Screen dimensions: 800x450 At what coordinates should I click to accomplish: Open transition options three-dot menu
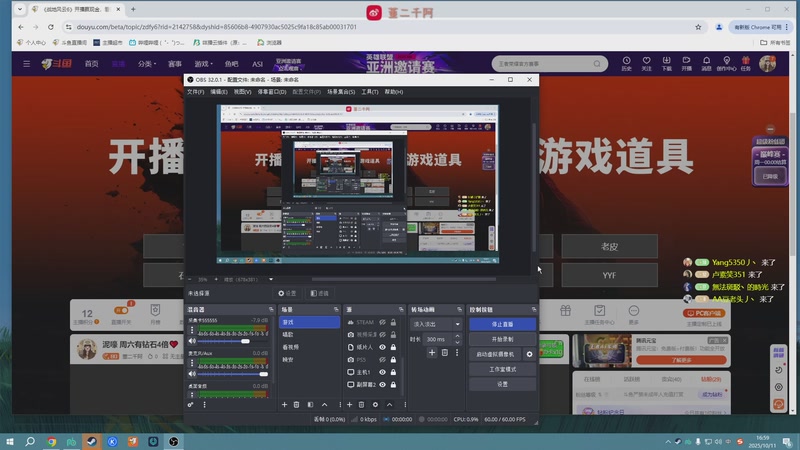click(457, 353)
